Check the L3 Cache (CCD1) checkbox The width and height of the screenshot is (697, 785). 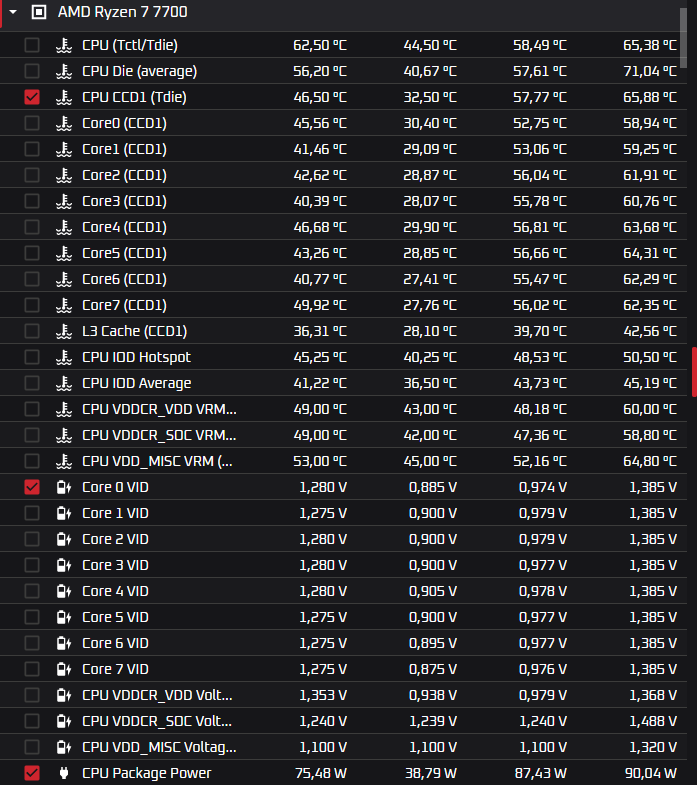pos(32,331)
